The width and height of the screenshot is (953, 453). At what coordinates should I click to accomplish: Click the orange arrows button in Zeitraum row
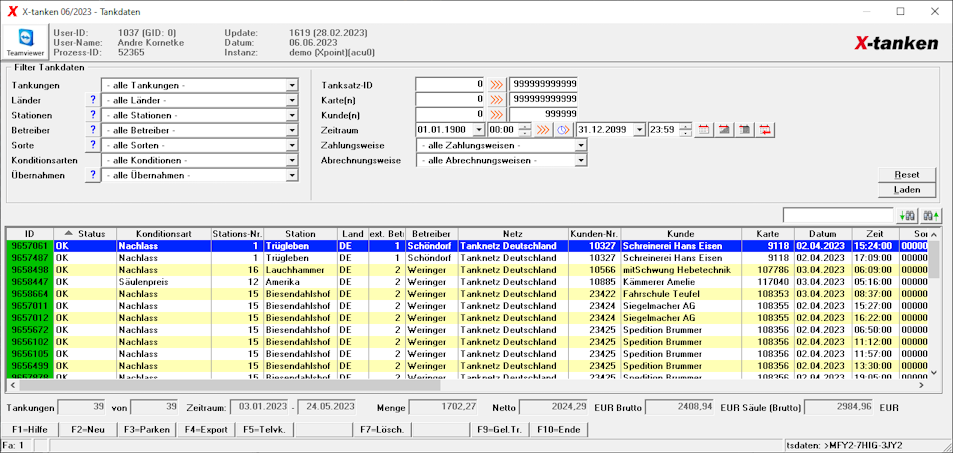(x=543, y=130)
